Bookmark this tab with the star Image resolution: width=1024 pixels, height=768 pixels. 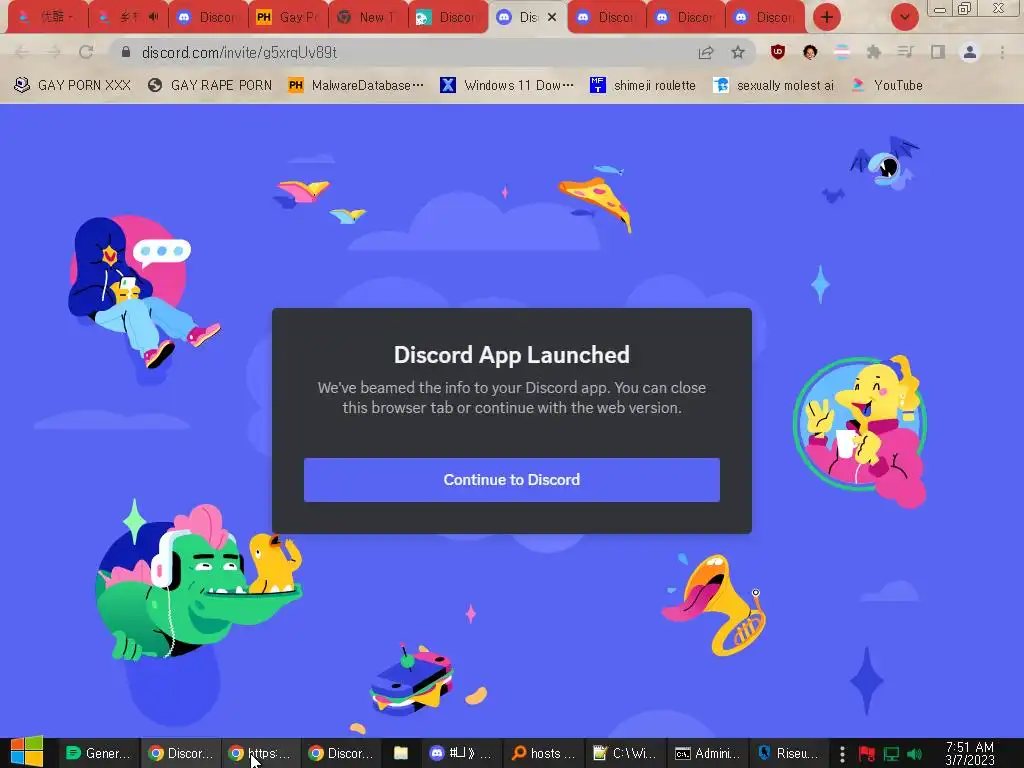coord(738,52)
